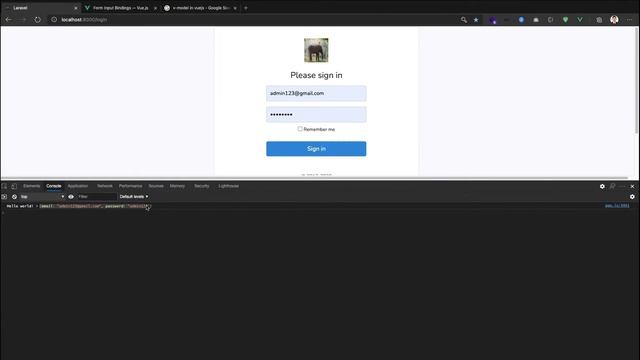Close the v-model in vuejs Google tab

tap(235, 8)
